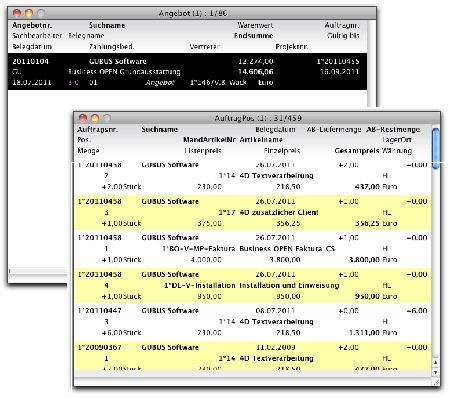This screenshot has height=398, width=451.
Task: Click scroll up arrow in AuftragPos window
Action: (x=436, y=363)
